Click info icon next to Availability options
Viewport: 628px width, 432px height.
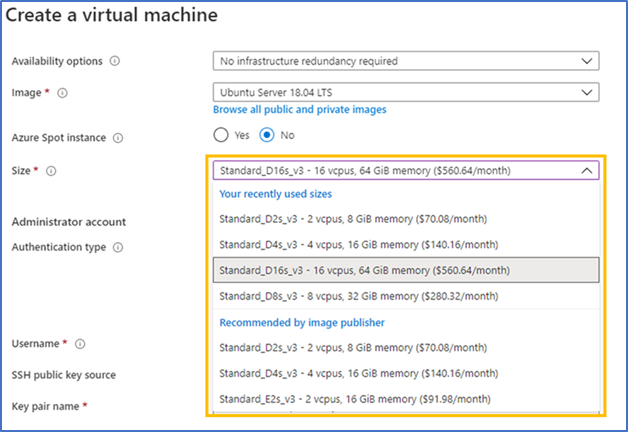click(x=115, y=61)
